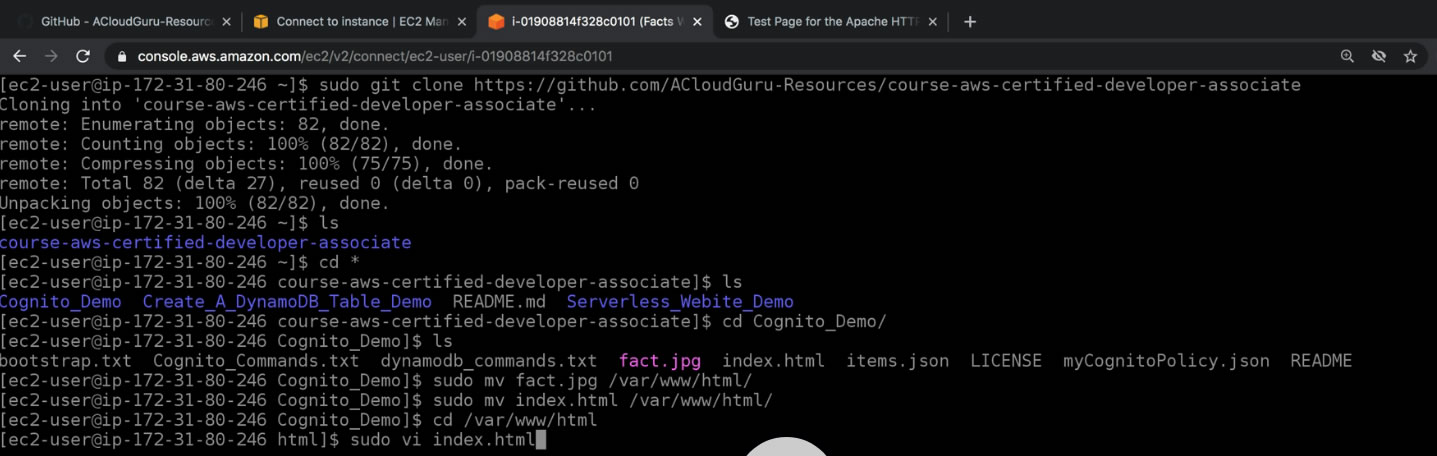Viewport: 1437px width, 456px height.
Task: Open the zoom magnifier icon in address bar
Action: (x=1347, y=57)
